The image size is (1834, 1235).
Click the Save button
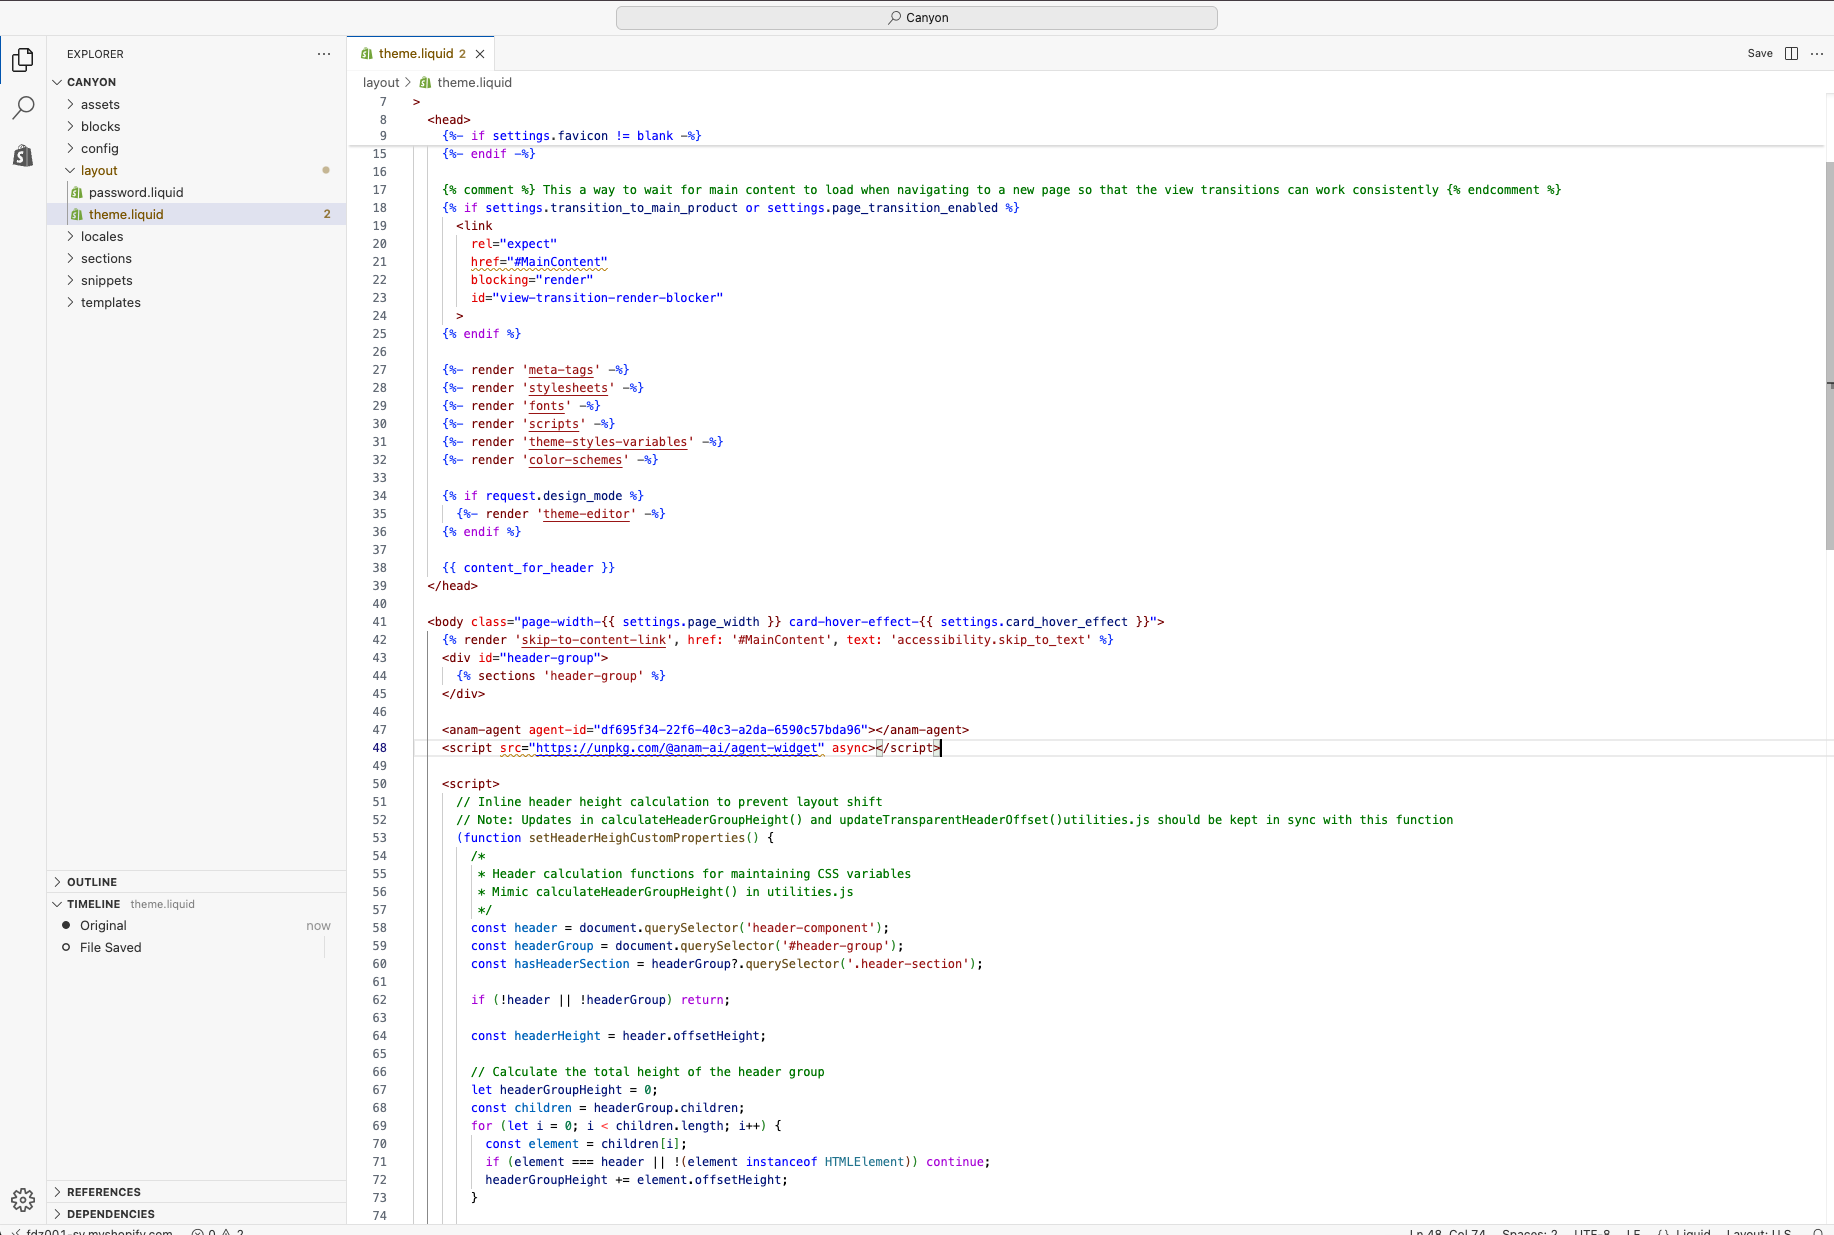(x=1760, y=53)
